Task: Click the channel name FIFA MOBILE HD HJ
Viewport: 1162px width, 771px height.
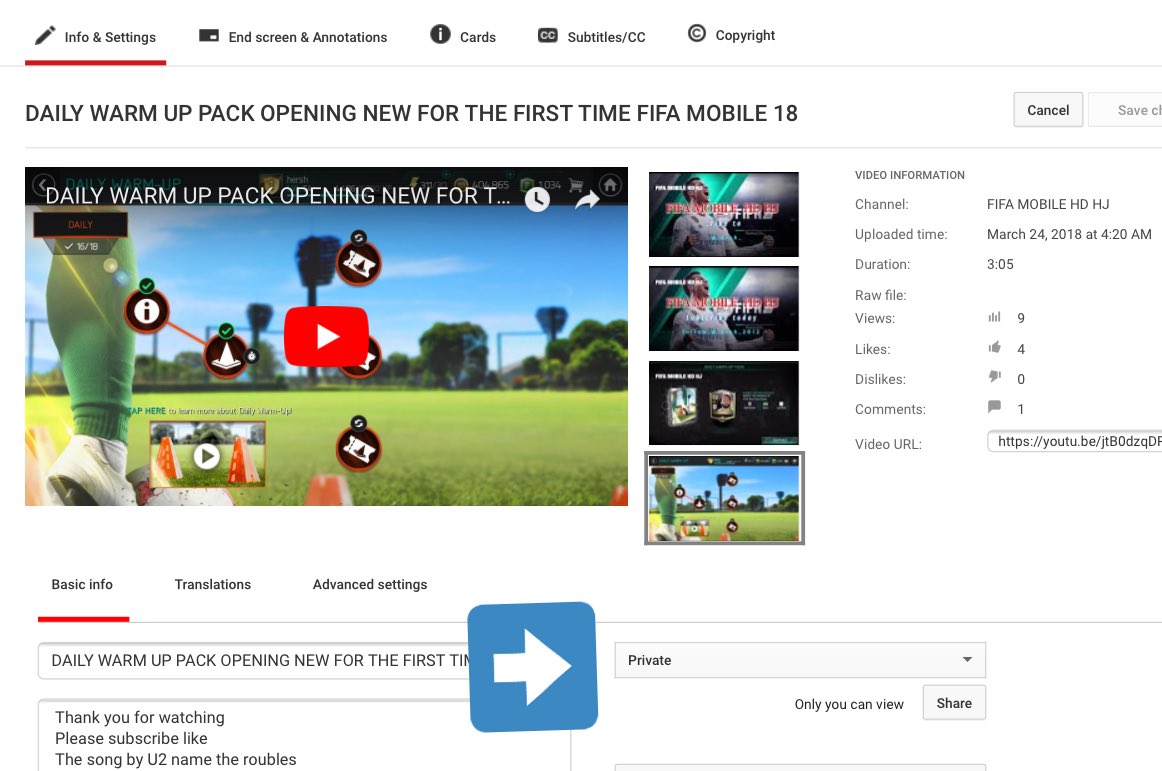Action: (1048, 204)
